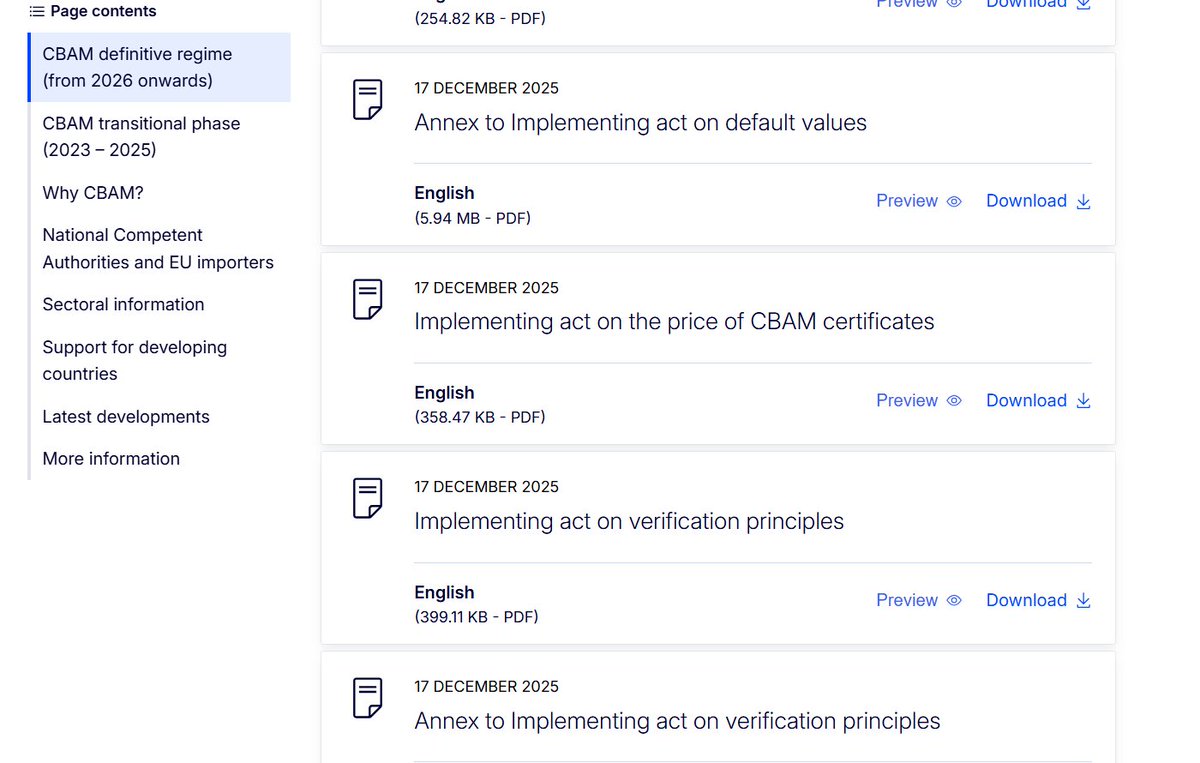Preview the price of CBAM certificates act
The height and width of the screenshot is (763, 1200).
click(907, 401)
